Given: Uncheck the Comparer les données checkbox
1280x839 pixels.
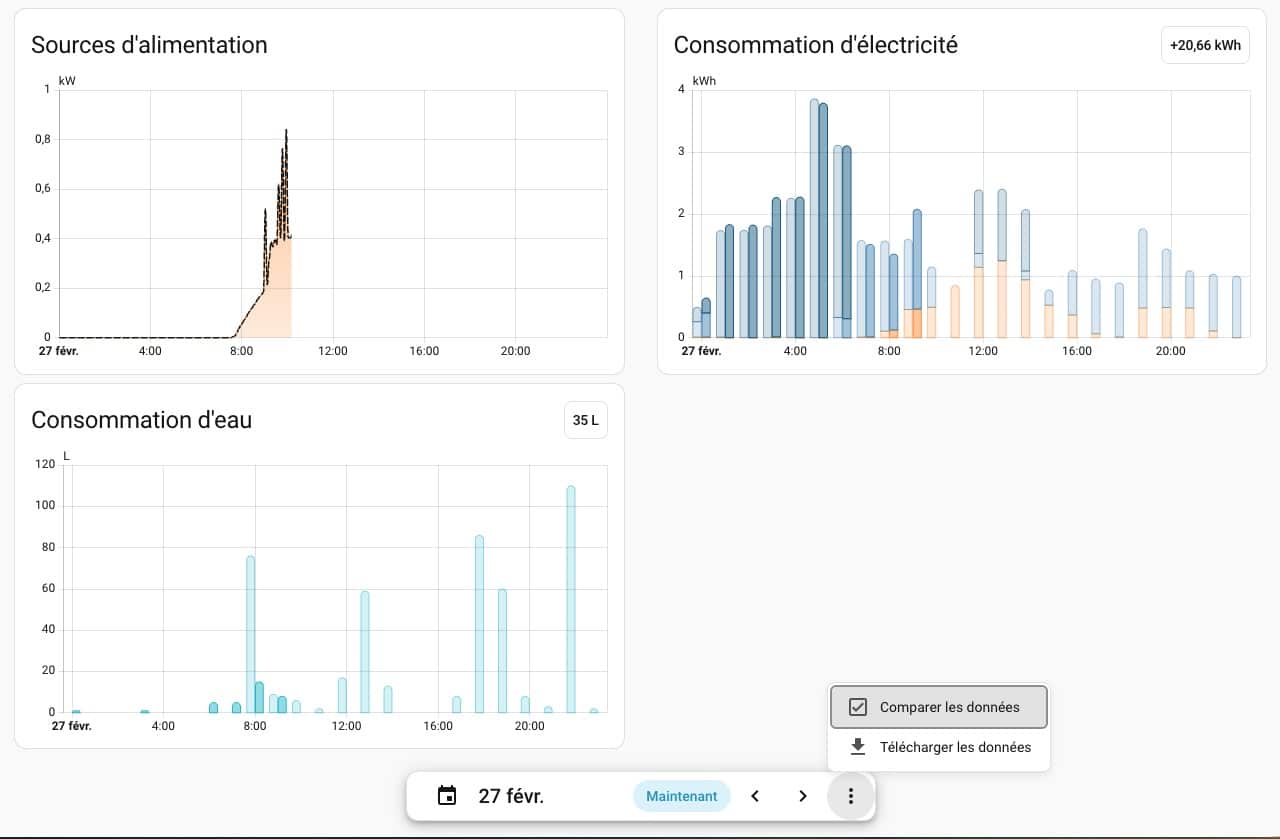Looking at the screenshot, I should (857, 707).
